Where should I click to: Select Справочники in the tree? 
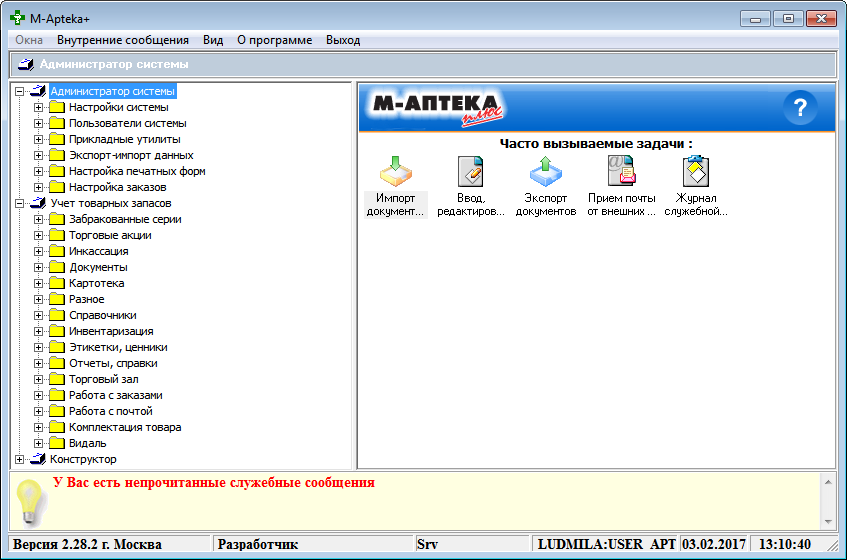(x=102, y=315)
